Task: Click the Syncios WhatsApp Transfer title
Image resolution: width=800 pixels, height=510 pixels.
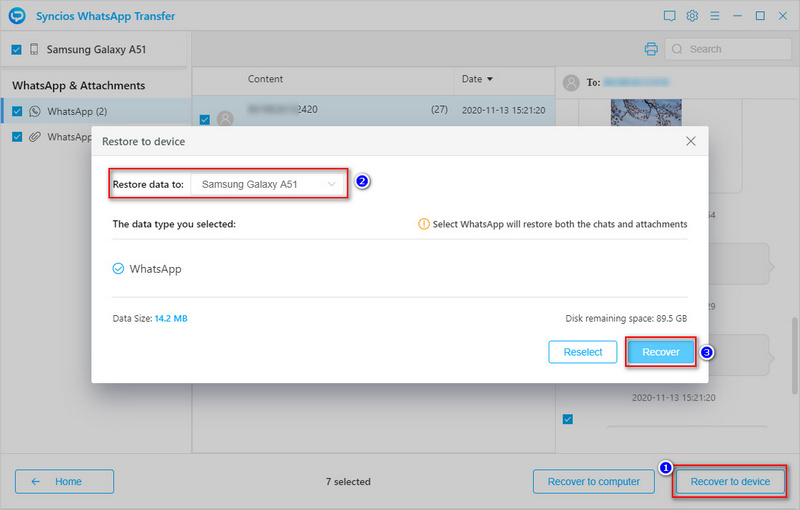Action: (106, 16)
